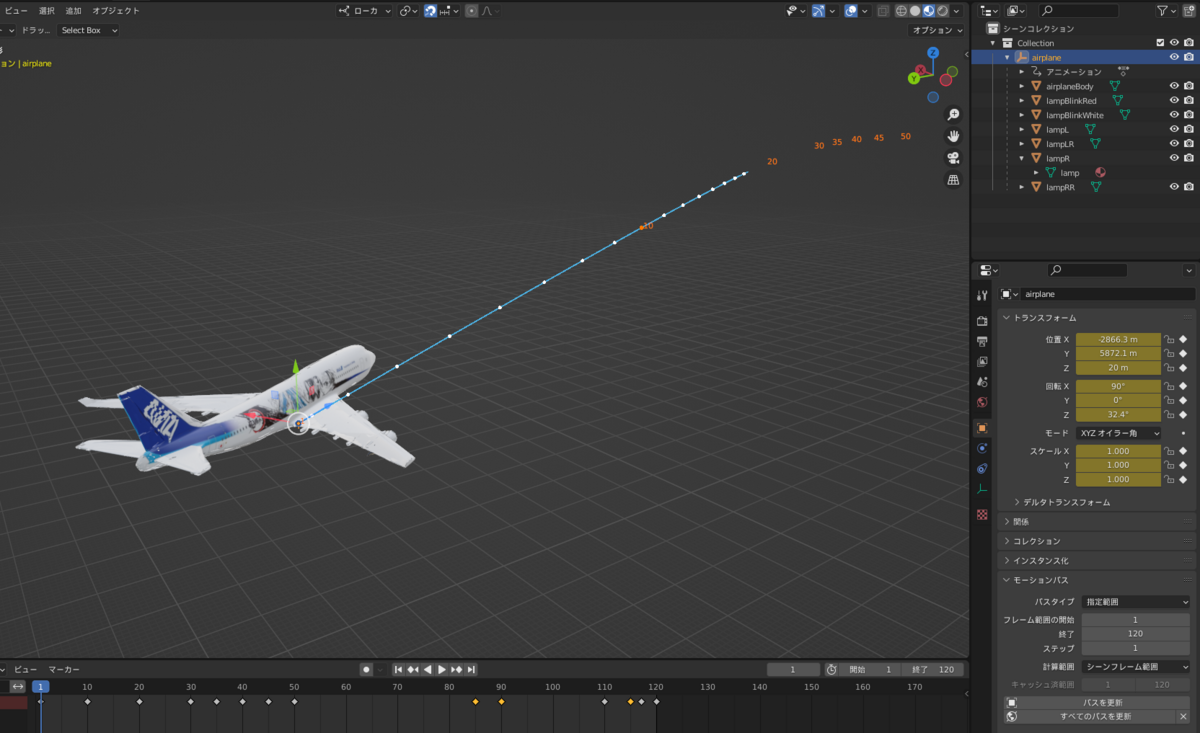Screen dimensions: 1200x733
Task: Click the airplaneBody mesh data icon
Action: pos(1114,86)
